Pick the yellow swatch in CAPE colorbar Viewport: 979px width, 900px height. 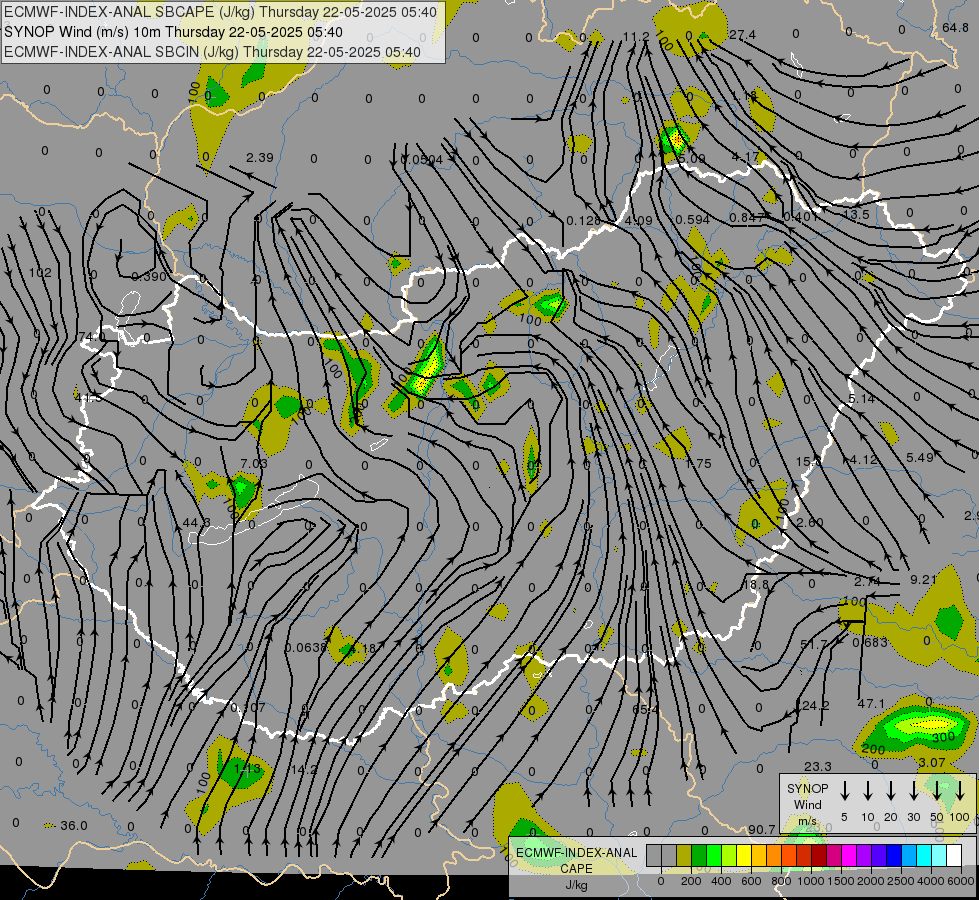point(744,856)
